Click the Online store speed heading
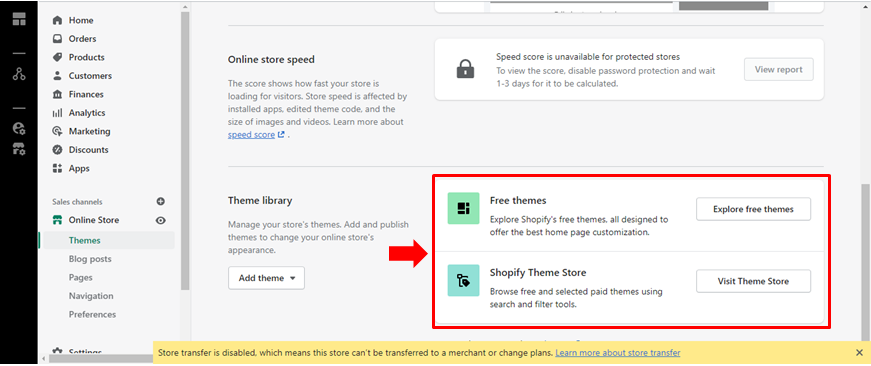Screen dimensions: 871x366 271,59
